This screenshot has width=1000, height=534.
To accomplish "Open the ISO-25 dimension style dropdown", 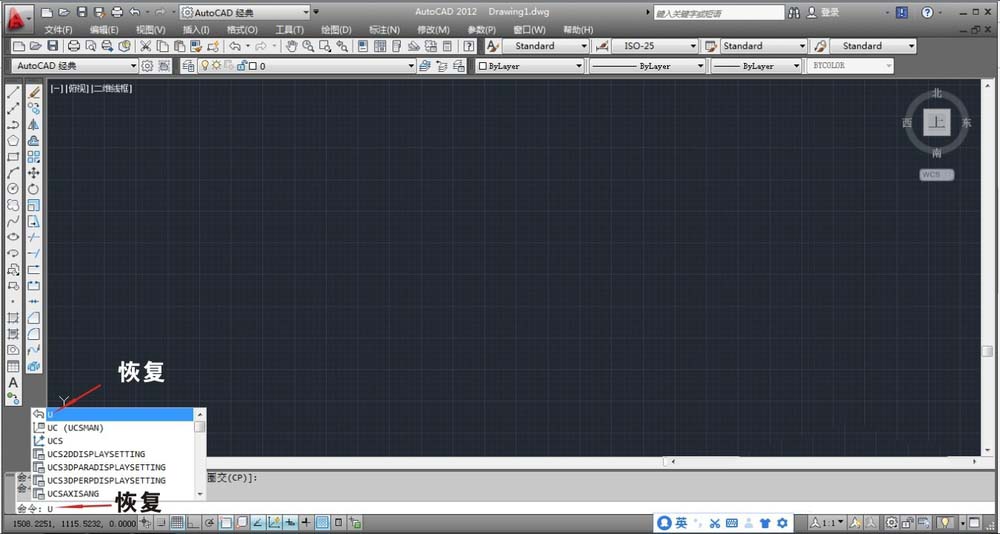I will (655, 46).
